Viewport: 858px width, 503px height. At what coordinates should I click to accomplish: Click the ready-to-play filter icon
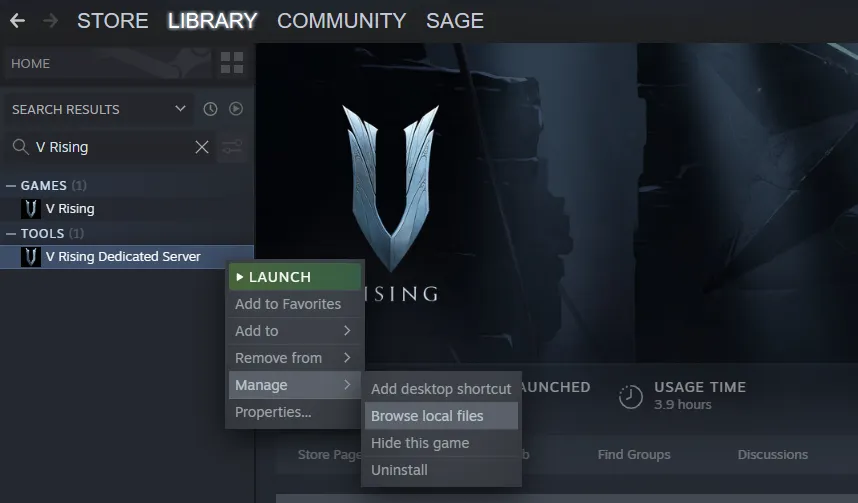coord(236,109)
